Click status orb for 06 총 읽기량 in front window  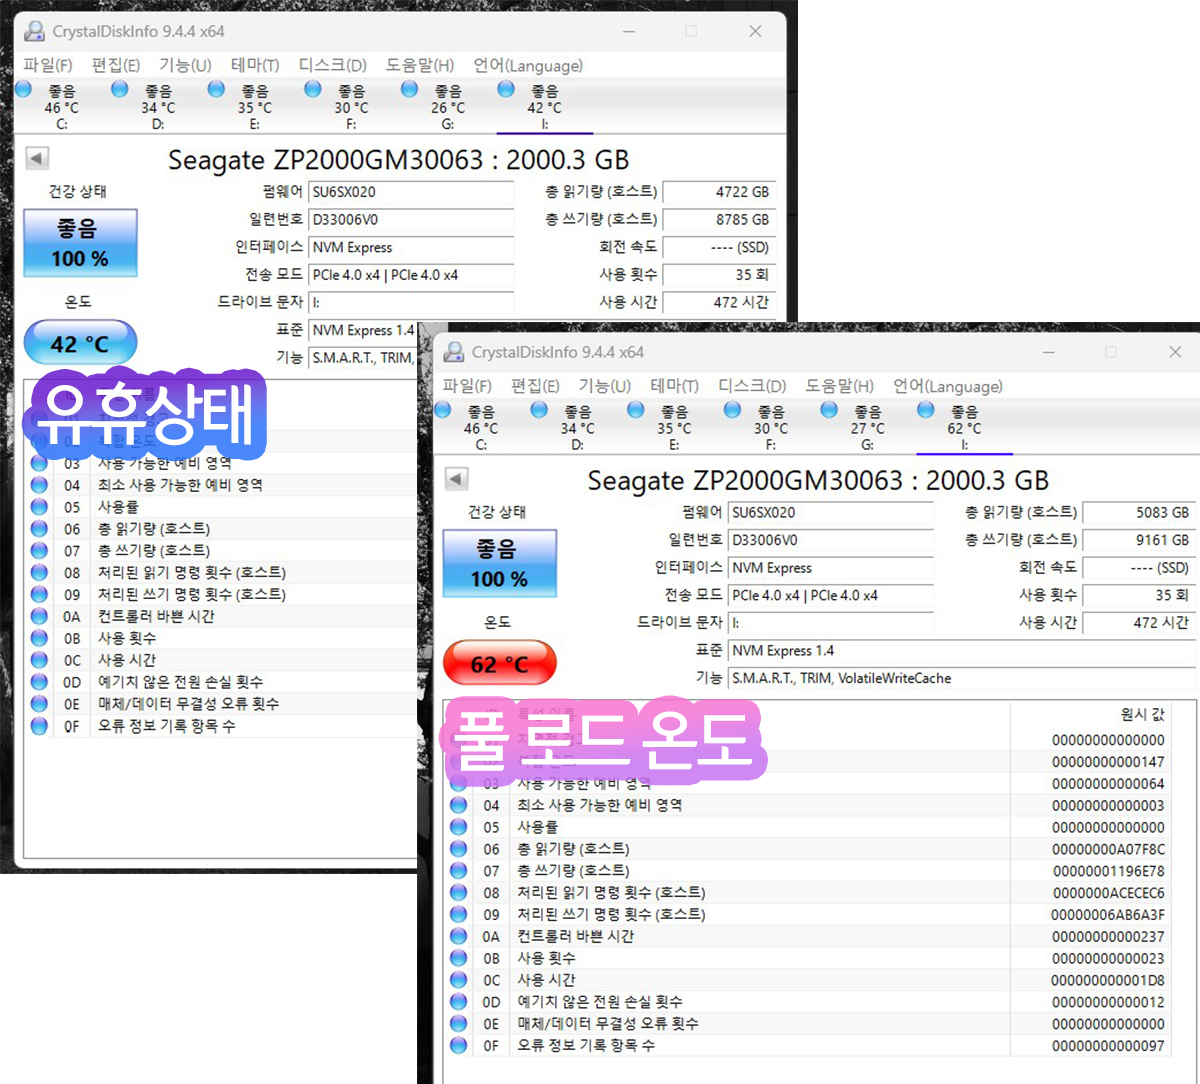[458, 848]
